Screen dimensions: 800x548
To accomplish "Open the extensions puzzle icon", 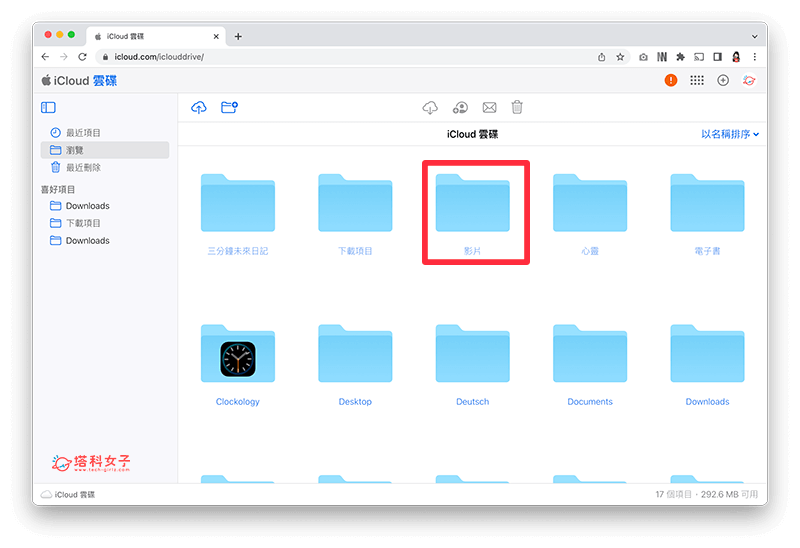I will pyautogui.click(x=680, y=57).
